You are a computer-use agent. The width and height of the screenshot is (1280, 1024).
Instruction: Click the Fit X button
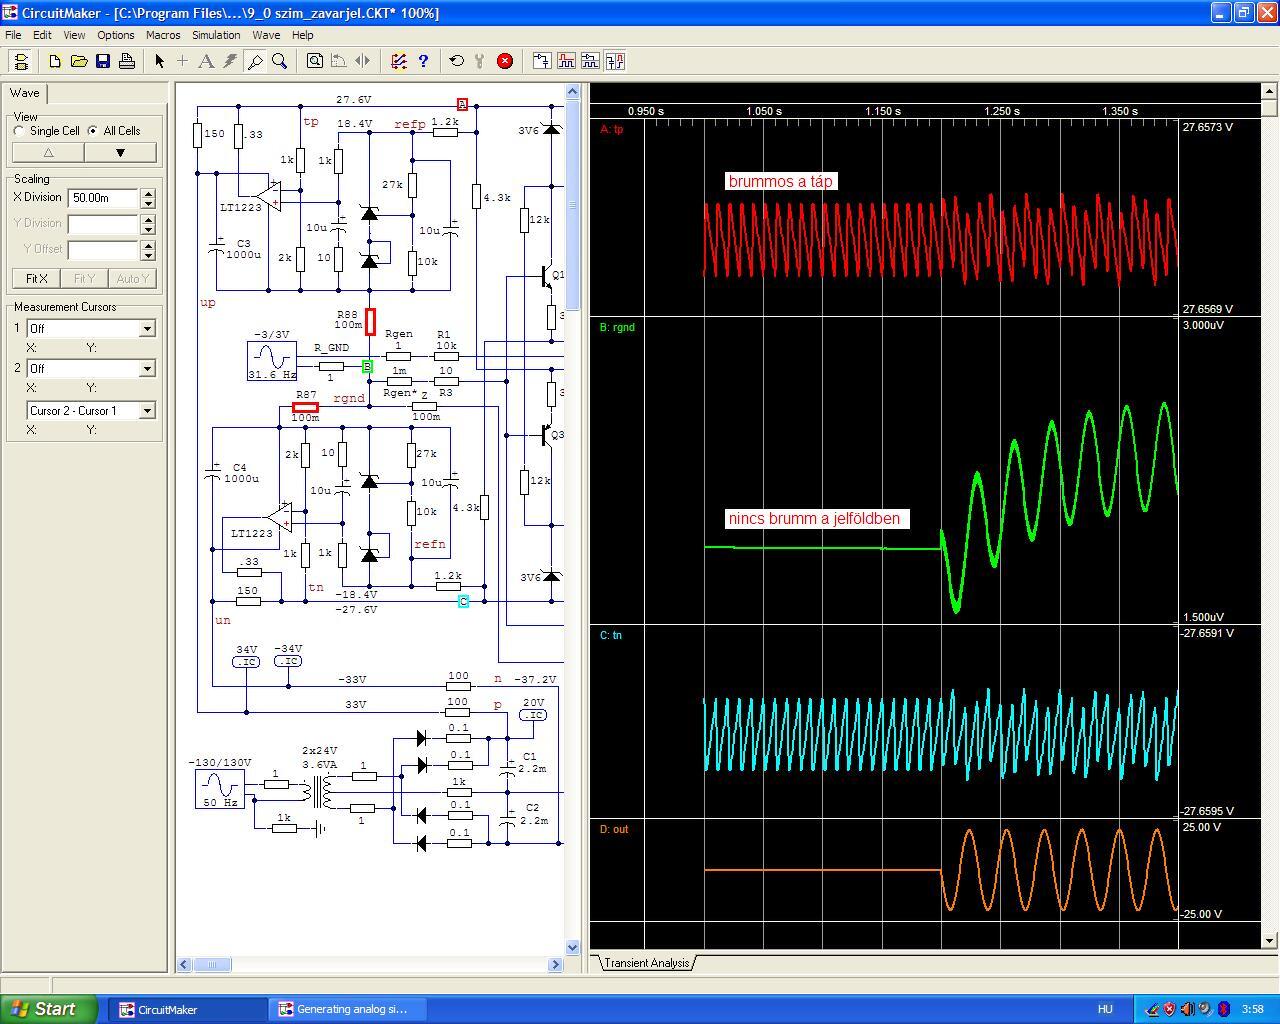pyautogui.click(x=36, y=279)
